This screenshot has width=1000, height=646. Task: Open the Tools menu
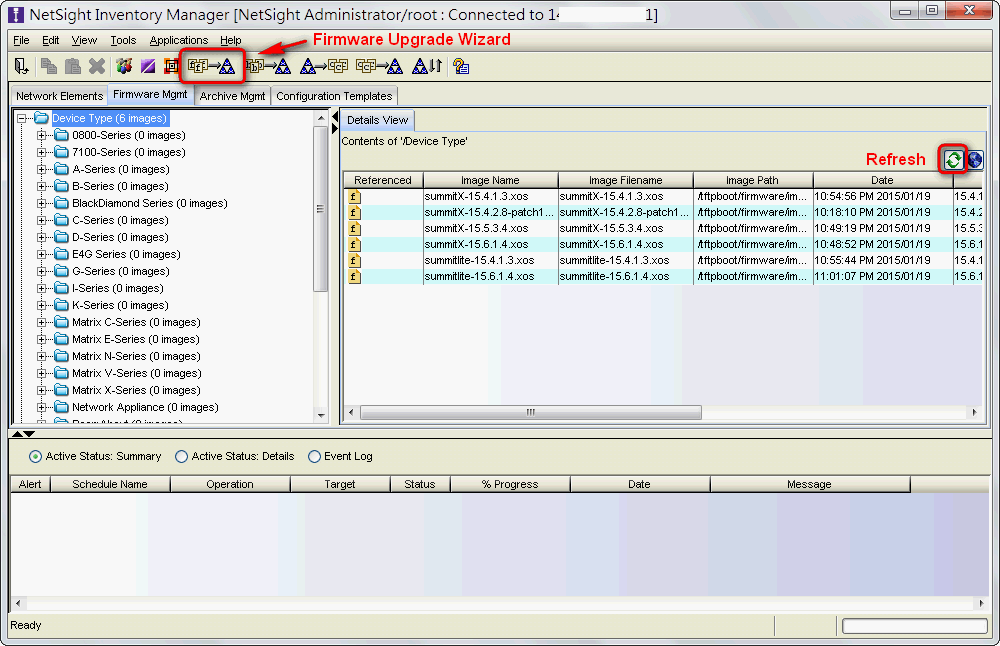click(x=123, y=40)
